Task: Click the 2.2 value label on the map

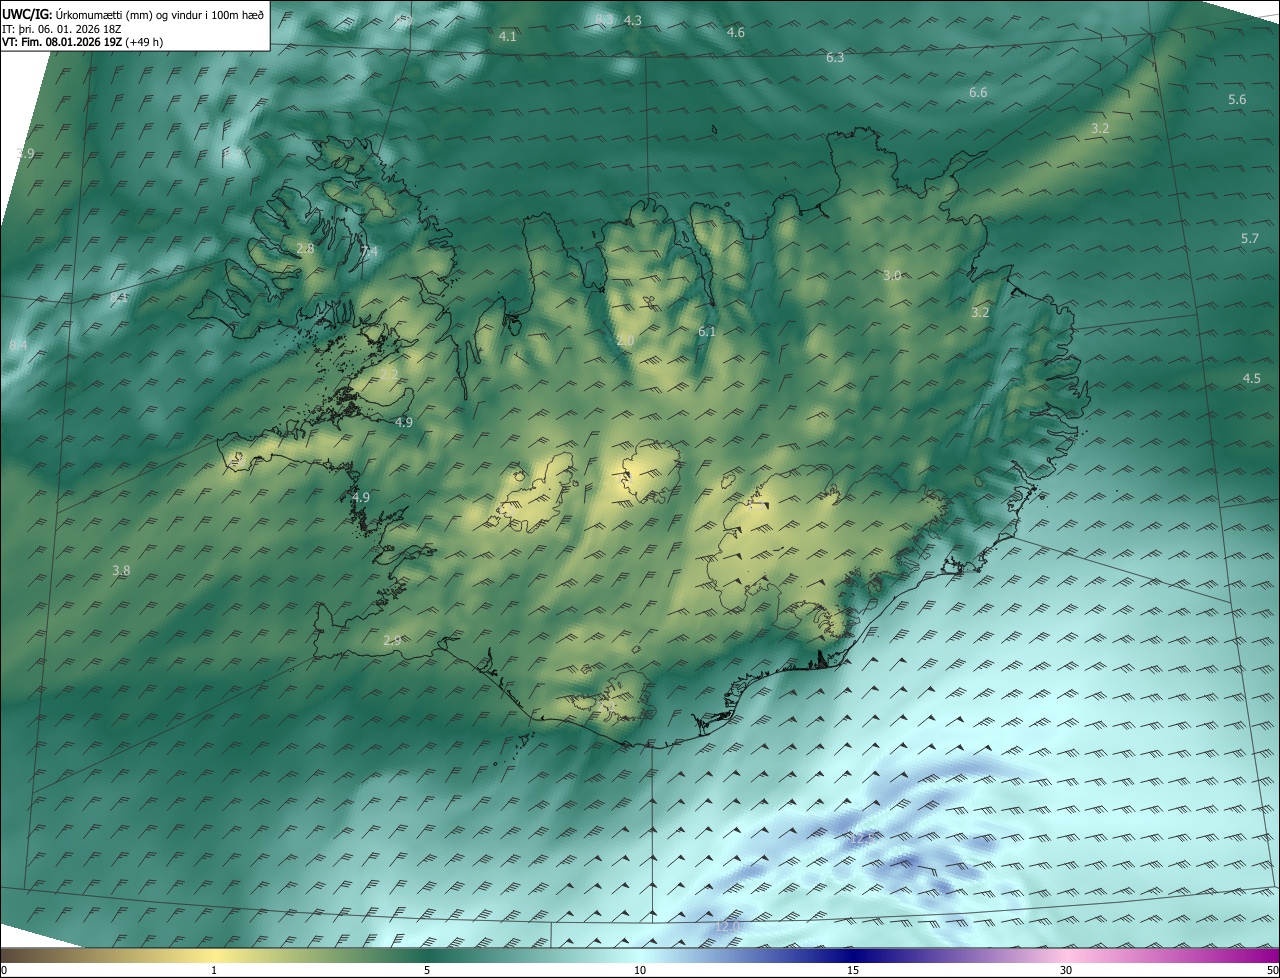Action: pyautogui.click(x=390, y=374)
